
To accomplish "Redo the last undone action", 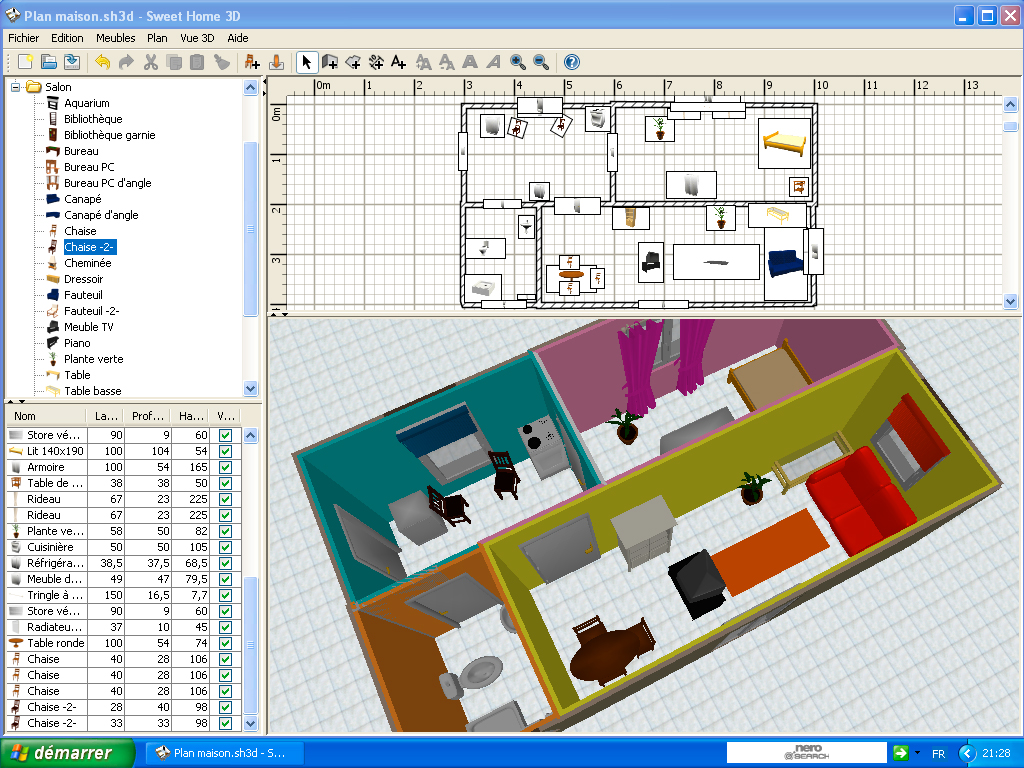I will coord(126,62).
